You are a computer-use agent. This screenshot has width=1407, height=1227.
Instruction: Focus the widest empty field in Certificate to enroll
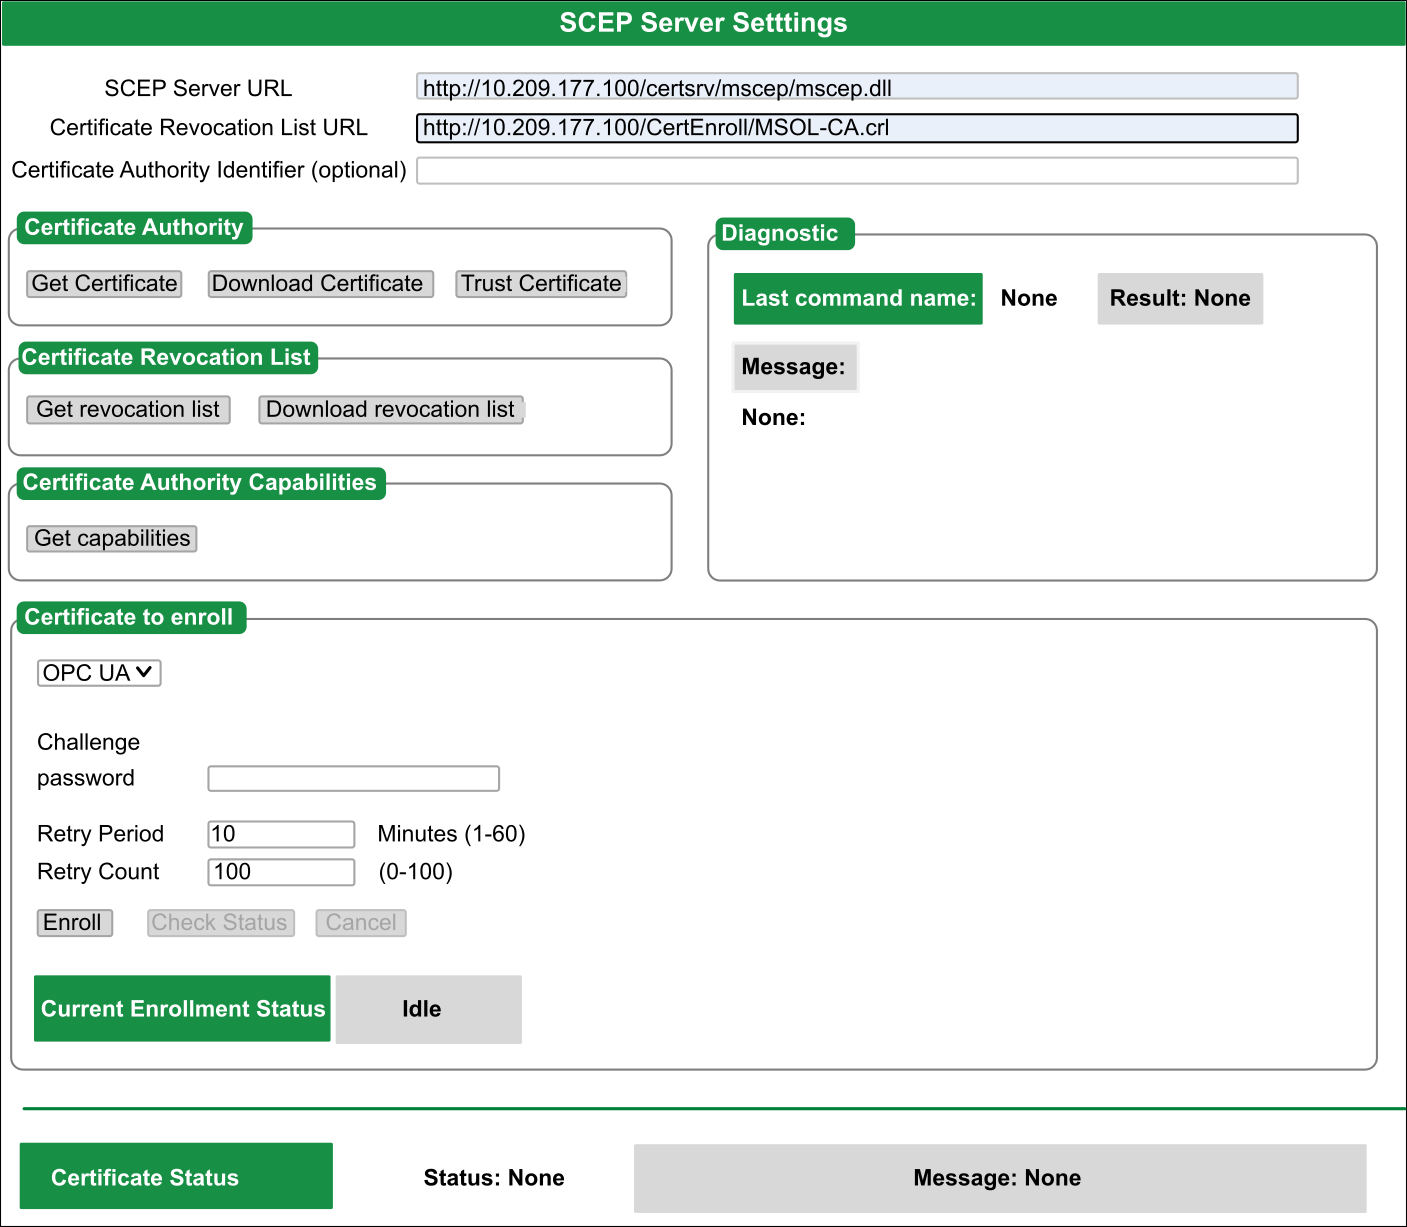tap(353, 779)
